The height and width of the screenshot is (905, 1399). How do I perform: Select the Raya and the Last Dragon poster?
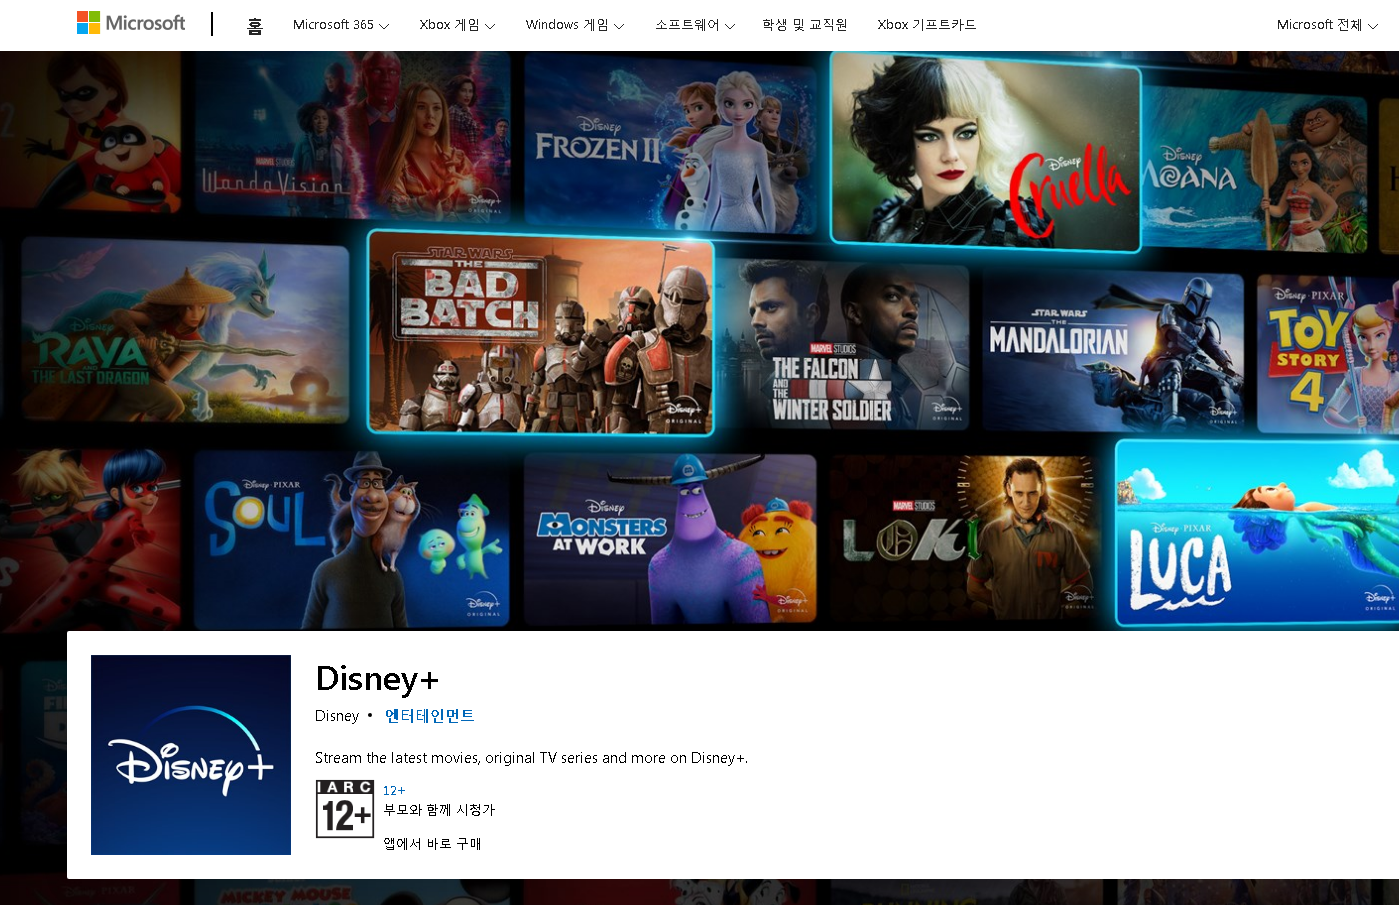[x=185, y=330]
